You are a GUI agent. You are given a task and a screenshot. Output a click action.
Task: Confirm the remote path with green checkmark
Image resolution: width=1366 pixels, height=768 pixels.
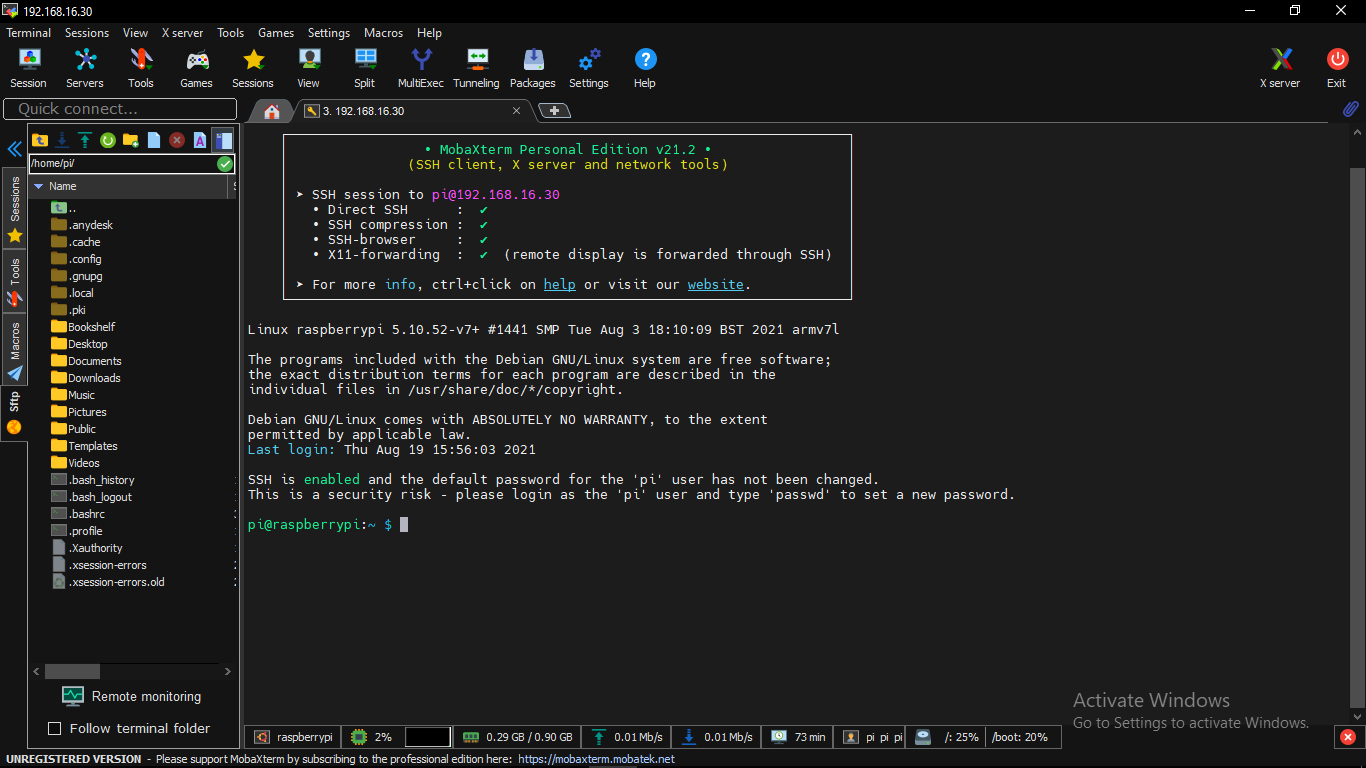[x=225, y=163]
